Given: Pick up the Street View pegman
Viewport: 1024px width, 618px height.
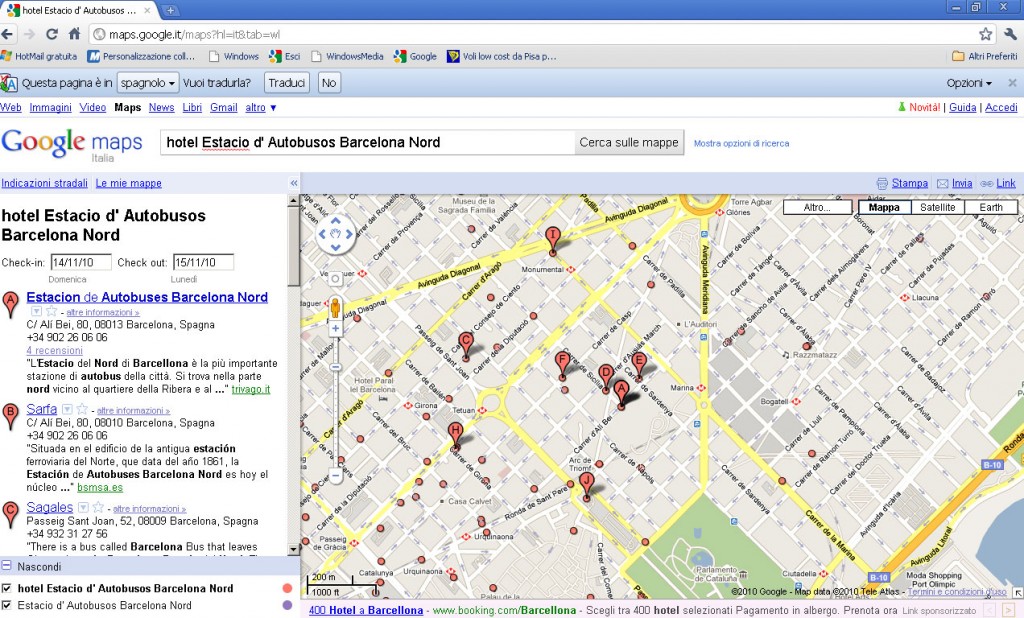Looking at the screenshot, I should [335, 307].
